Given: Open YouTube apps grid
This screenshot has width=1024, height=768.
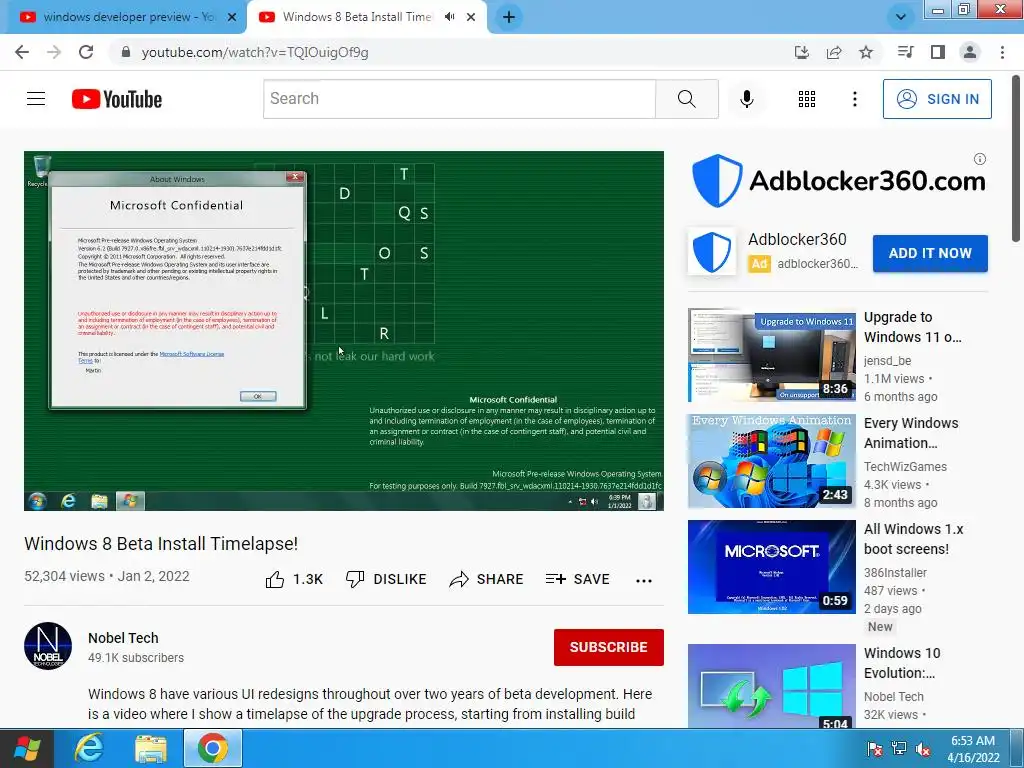Looking at the screenshot, I should click(x=807, y=99).
